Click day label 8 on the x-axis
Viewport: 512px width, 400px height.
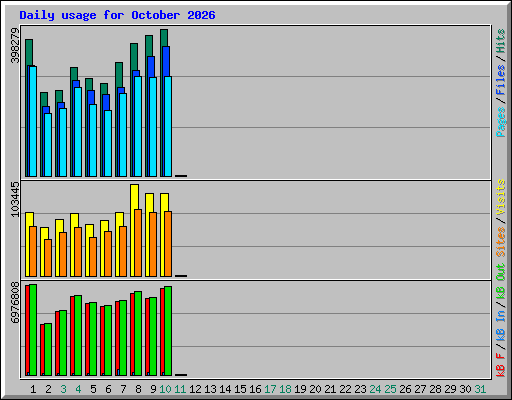(138, 389)
